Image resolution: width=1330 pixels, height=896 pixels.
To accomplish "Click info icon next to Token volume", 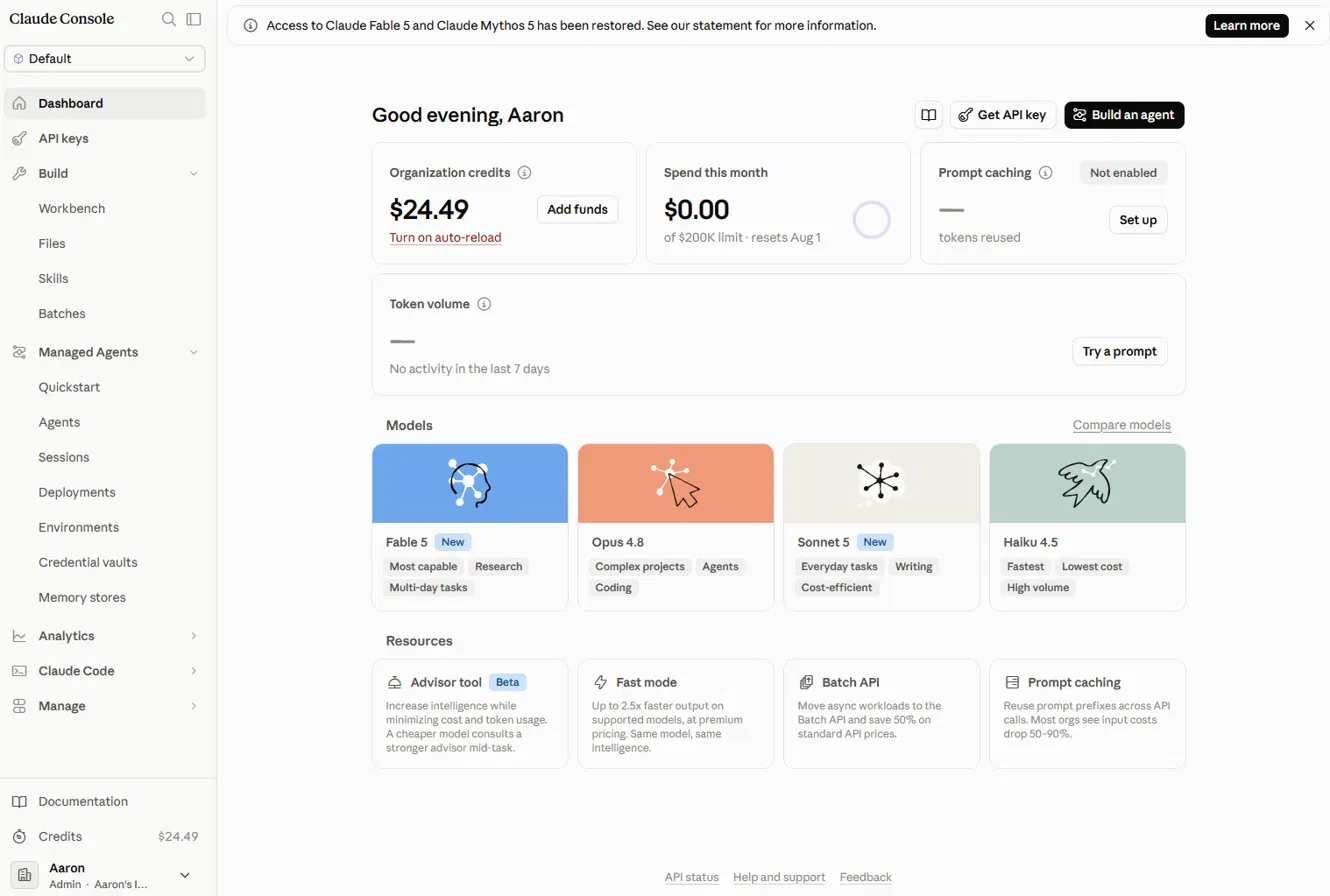I will [484, 304].
